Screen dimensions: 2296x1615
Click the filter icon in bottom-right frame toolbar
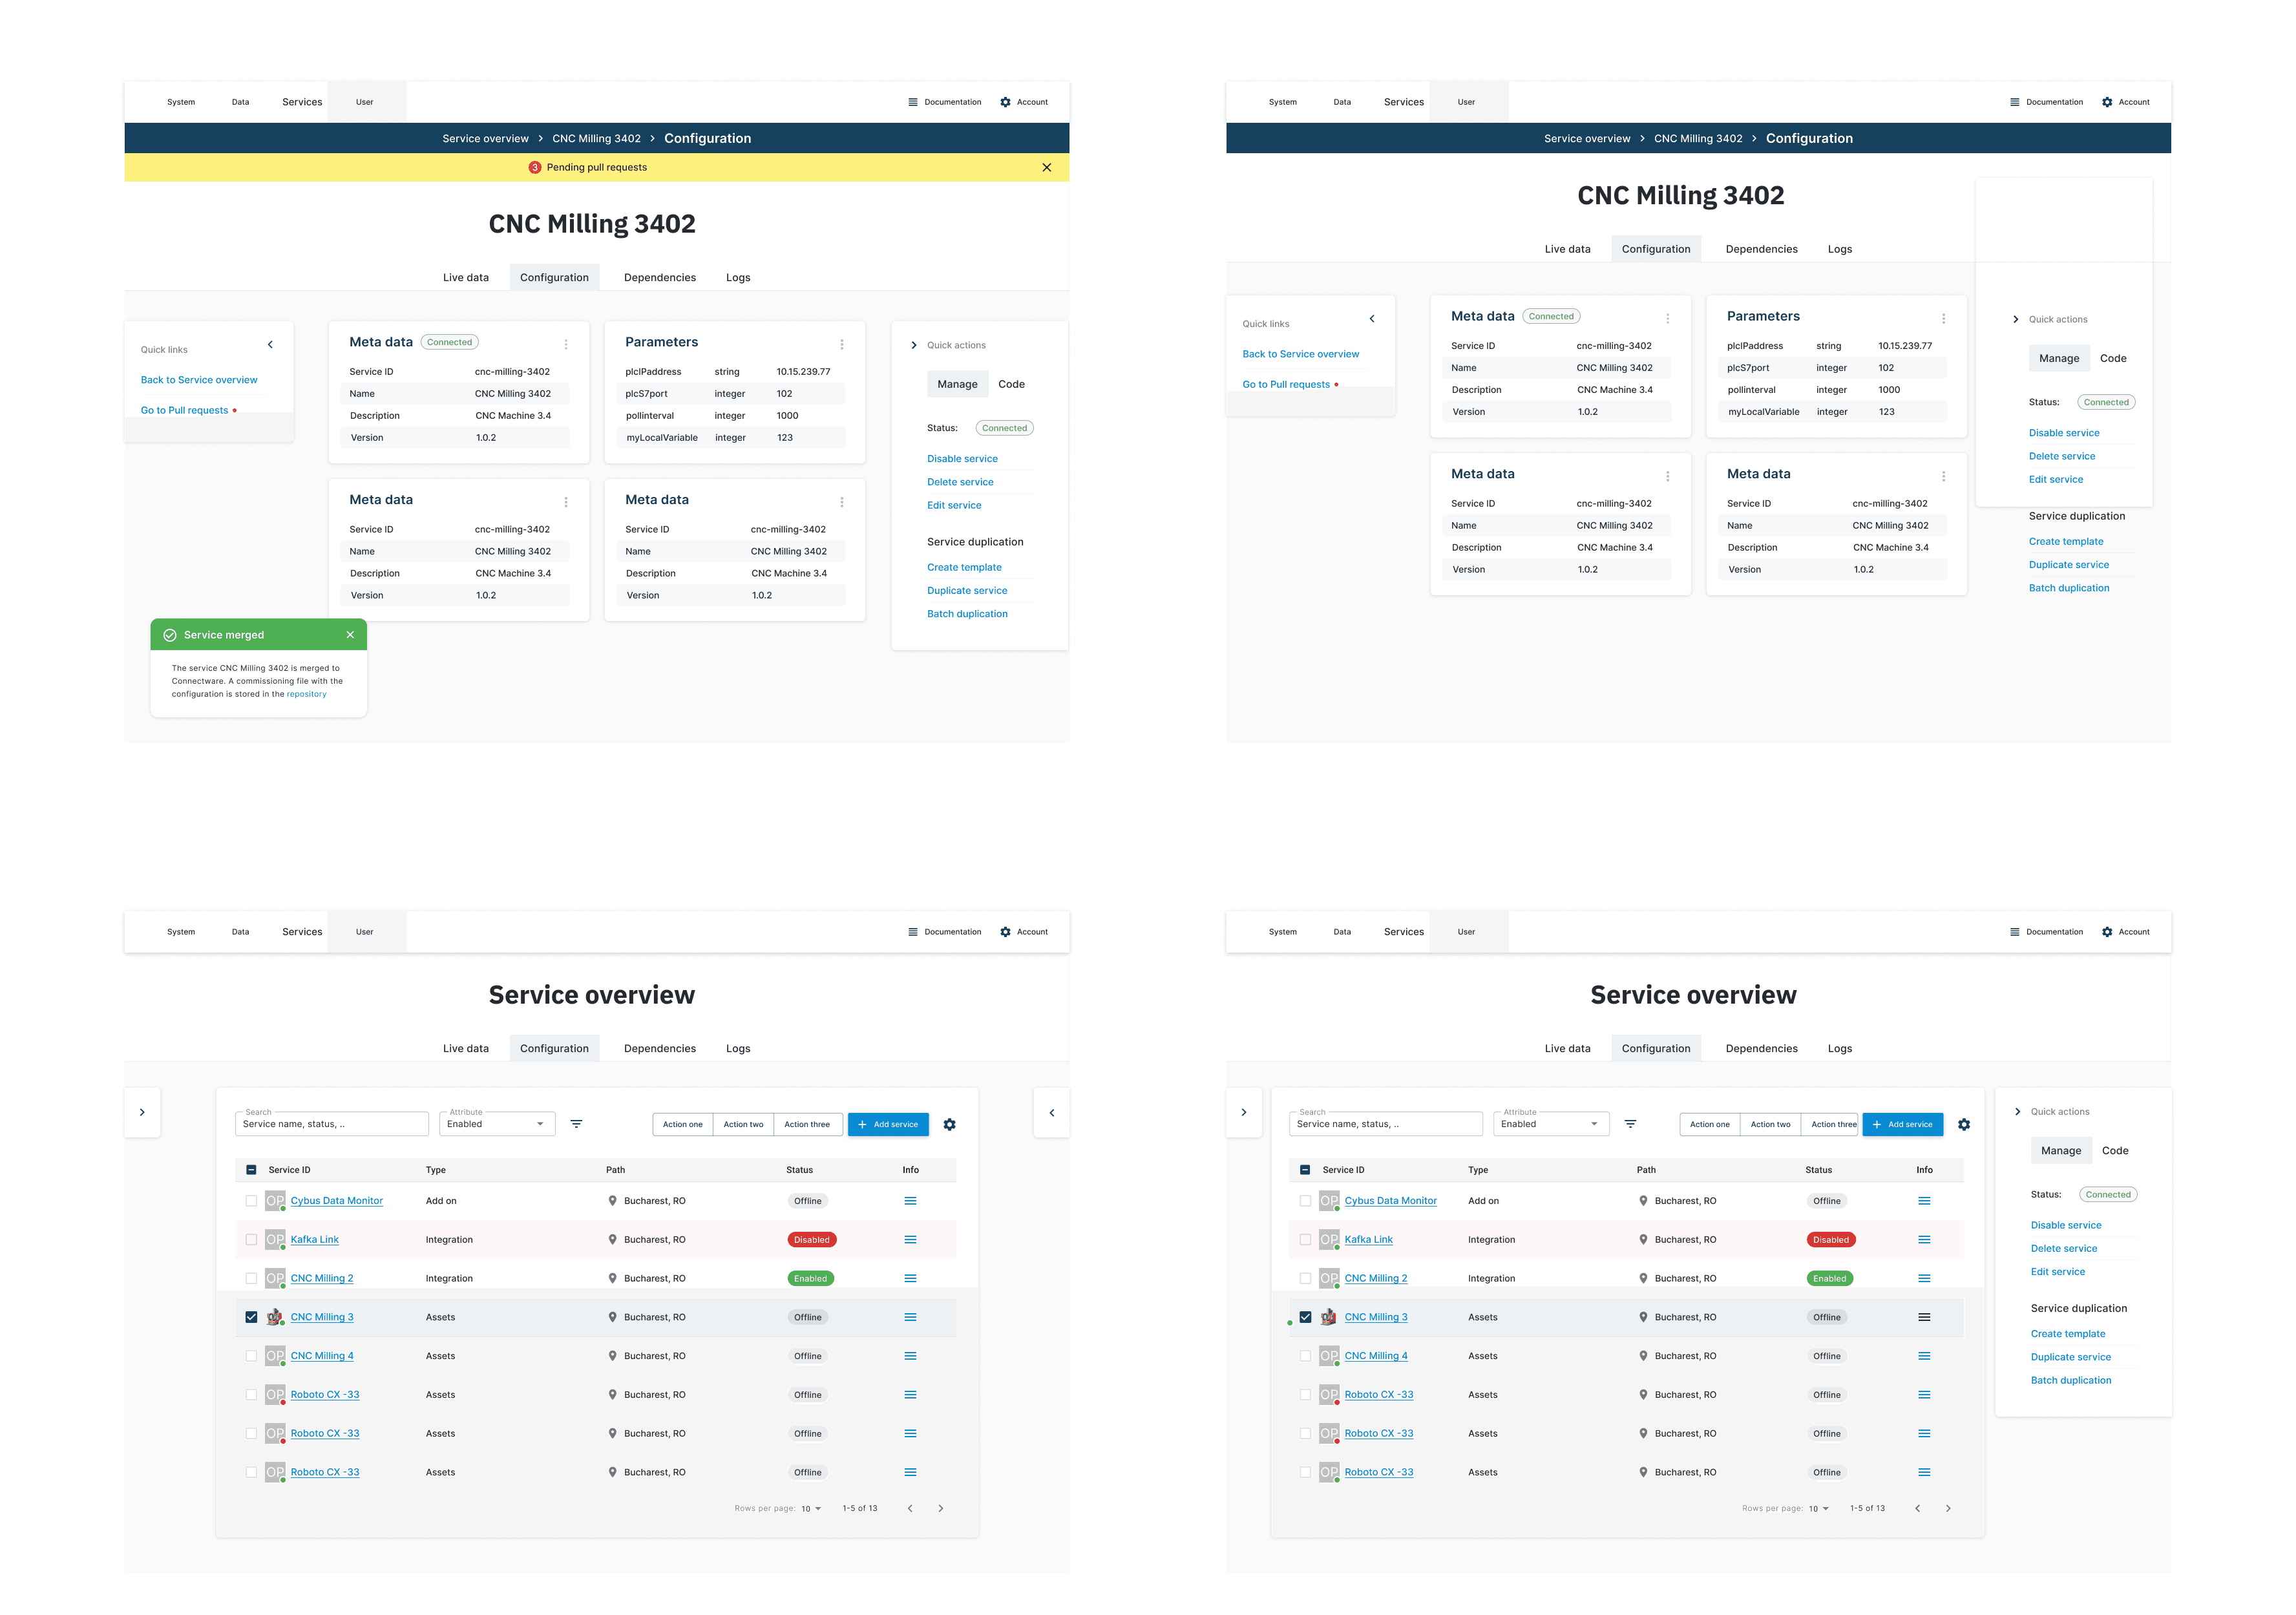coord(1630,1124)
